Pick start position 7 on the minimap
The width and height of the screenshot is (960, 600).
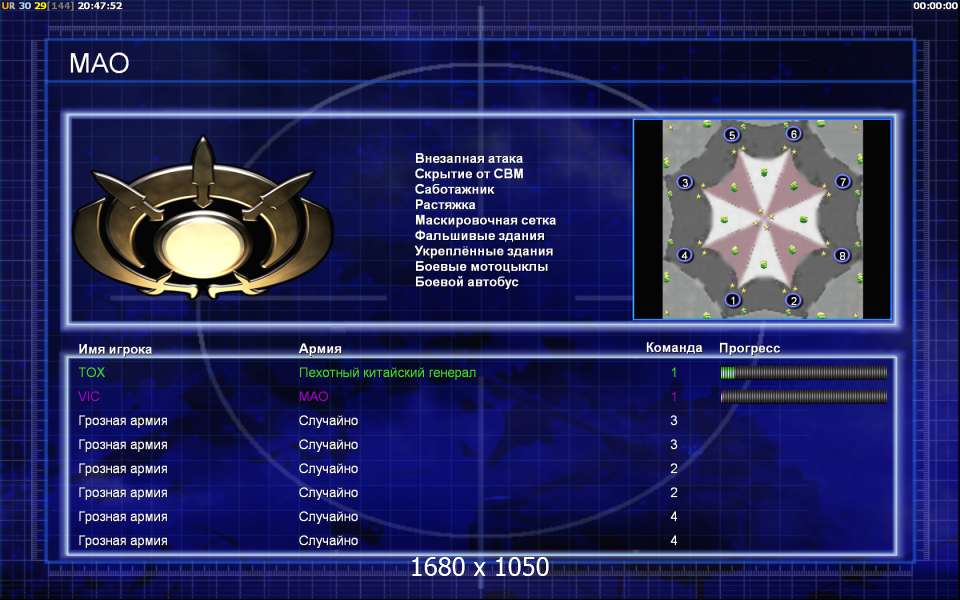[x=842, y=182]
